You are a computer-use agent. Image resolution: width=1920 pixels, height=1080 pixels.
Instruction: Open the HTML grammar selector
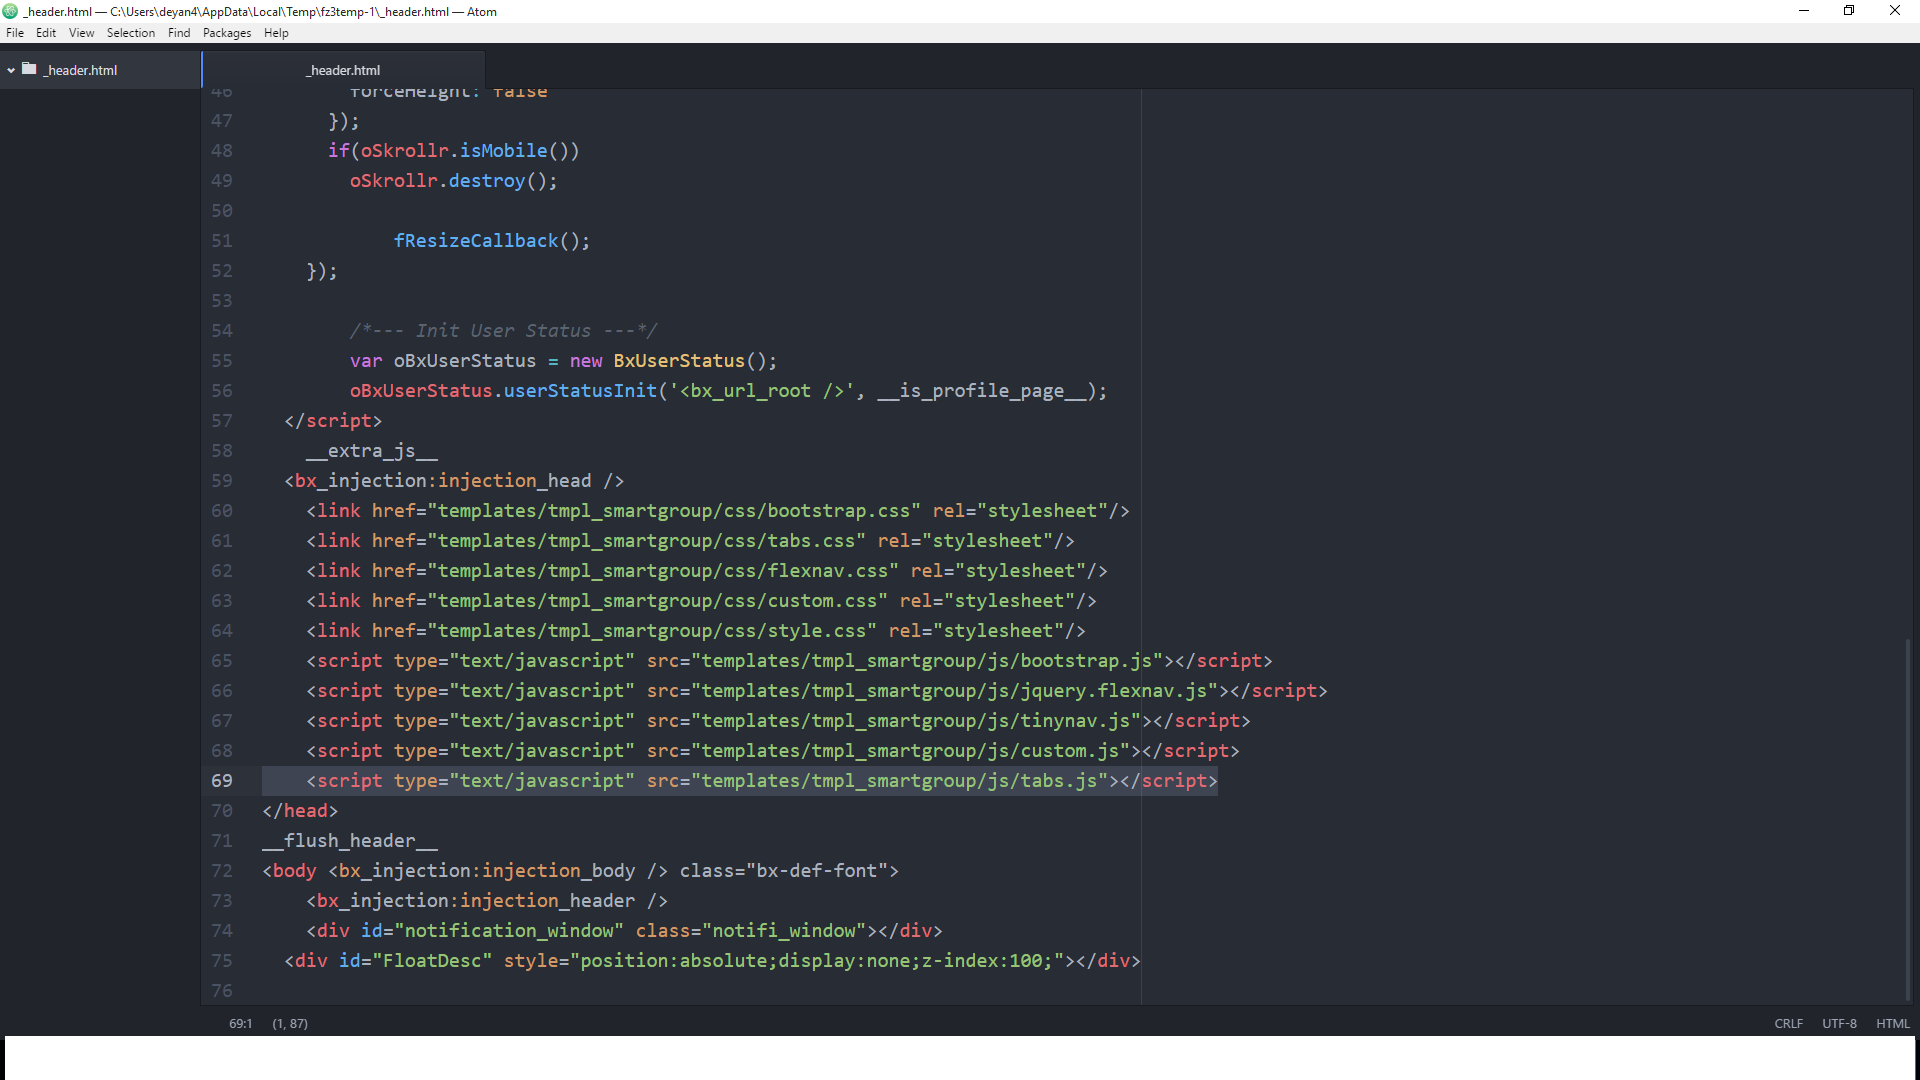tap(1892, 1023)
